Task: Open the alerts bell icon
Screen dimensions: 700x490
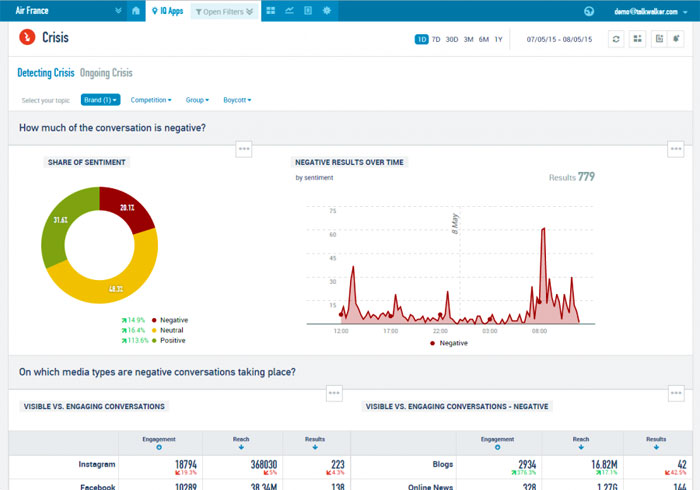Action: click(x=676, y=39)
